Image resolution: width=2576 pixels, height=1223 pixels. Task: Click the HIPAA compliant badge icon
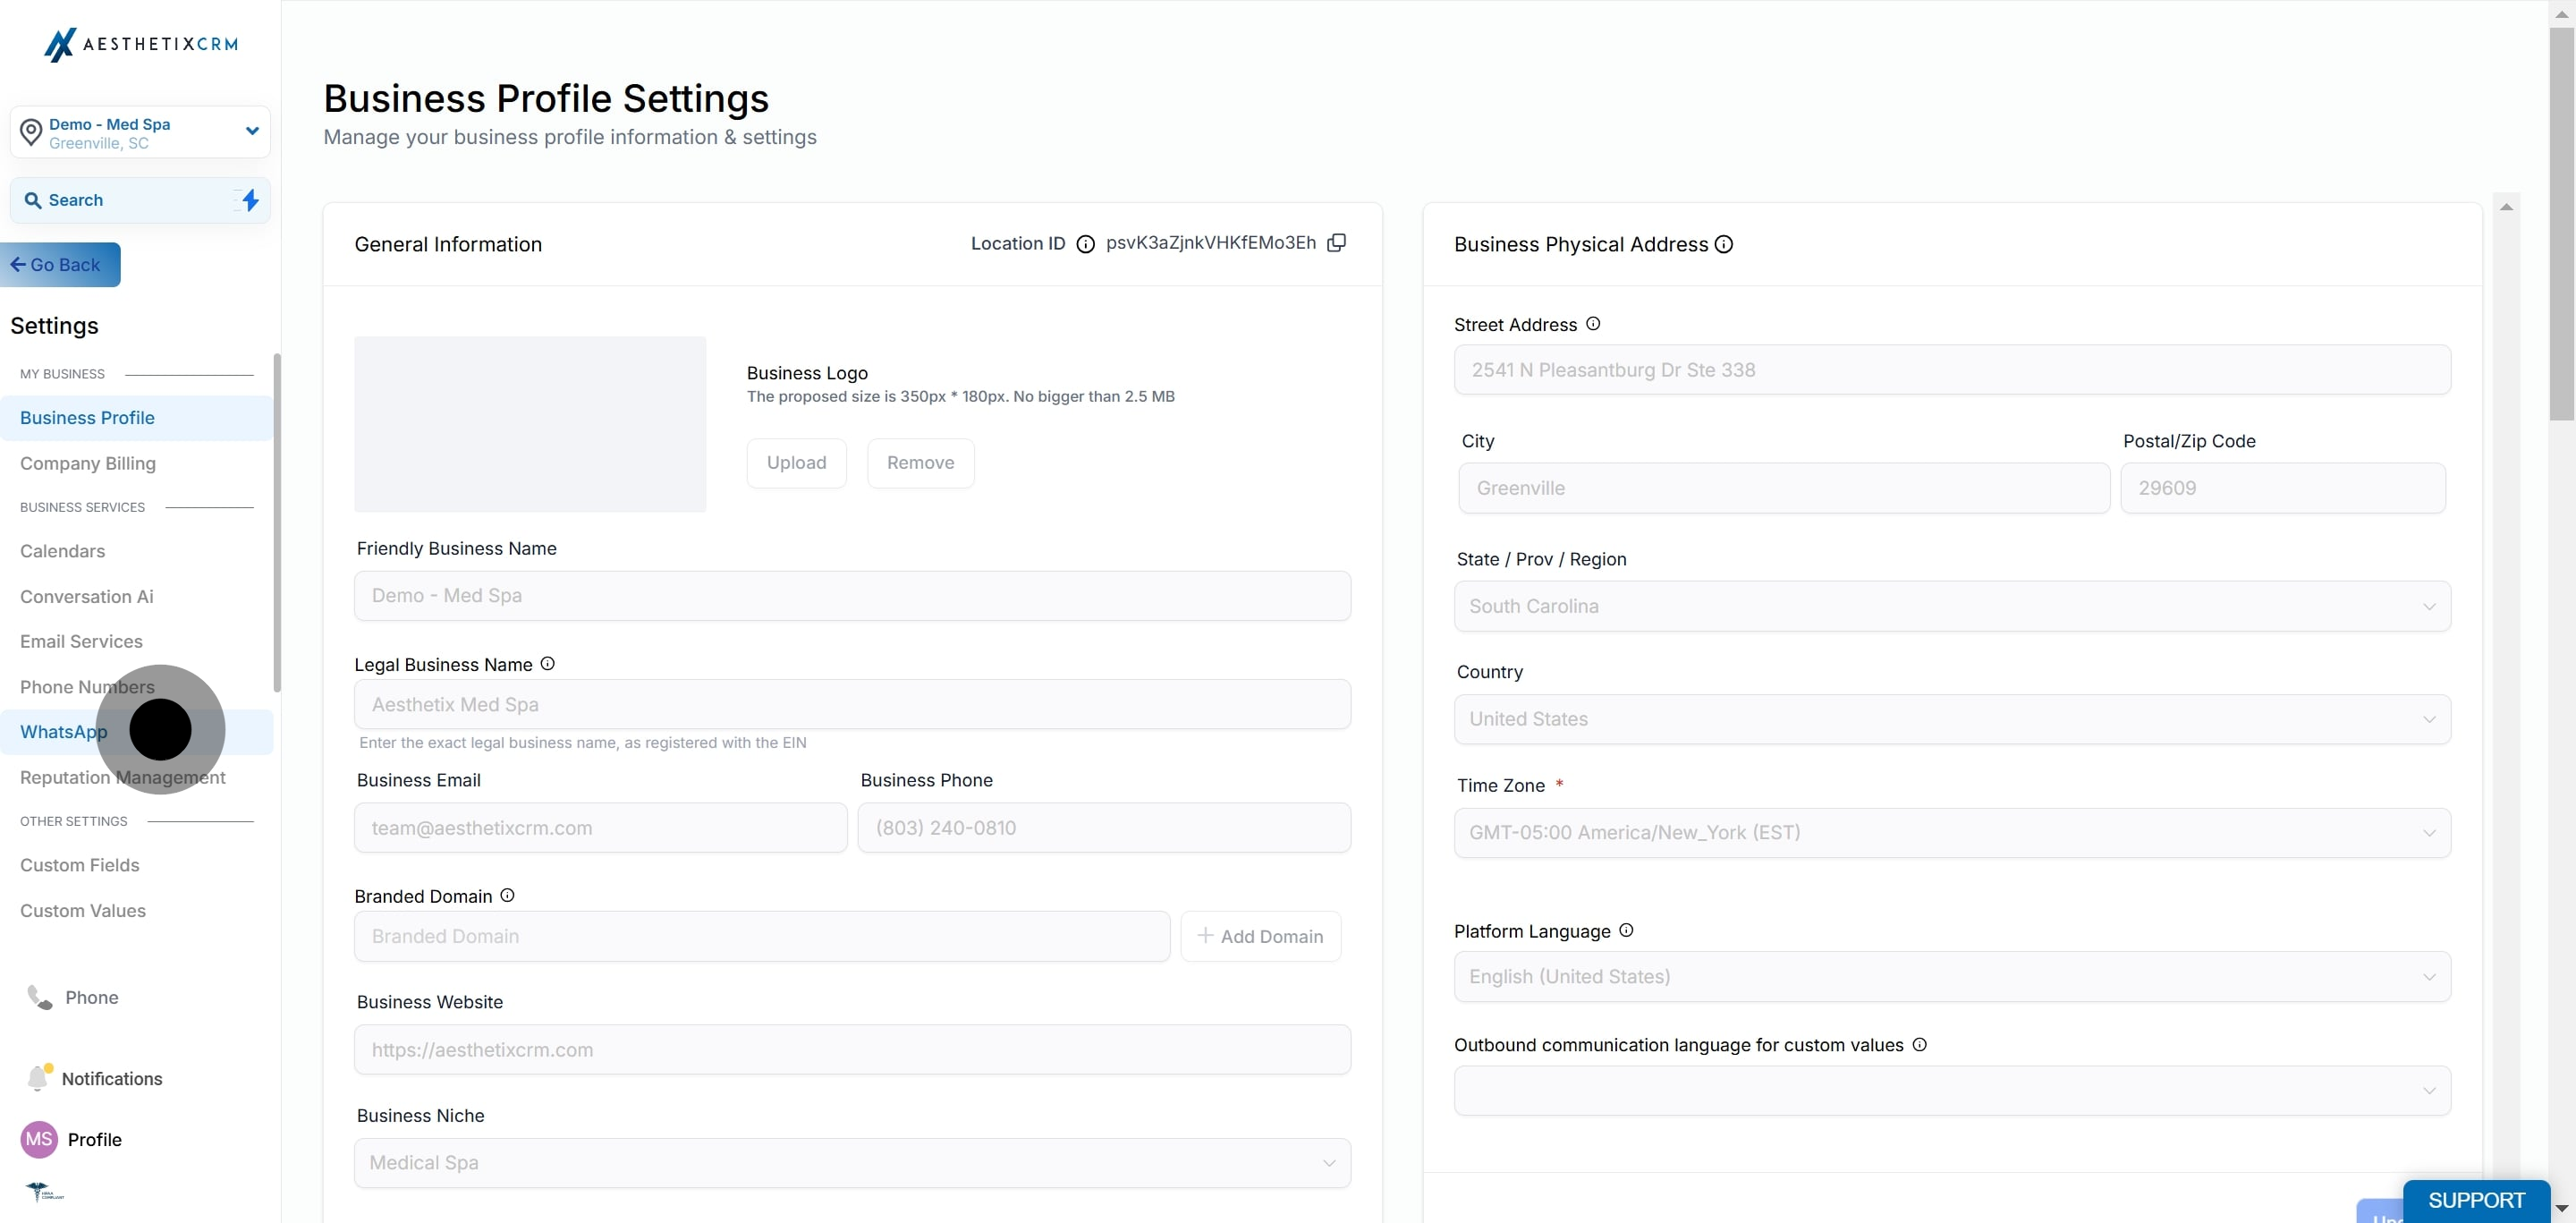(x=44, y=1191)
